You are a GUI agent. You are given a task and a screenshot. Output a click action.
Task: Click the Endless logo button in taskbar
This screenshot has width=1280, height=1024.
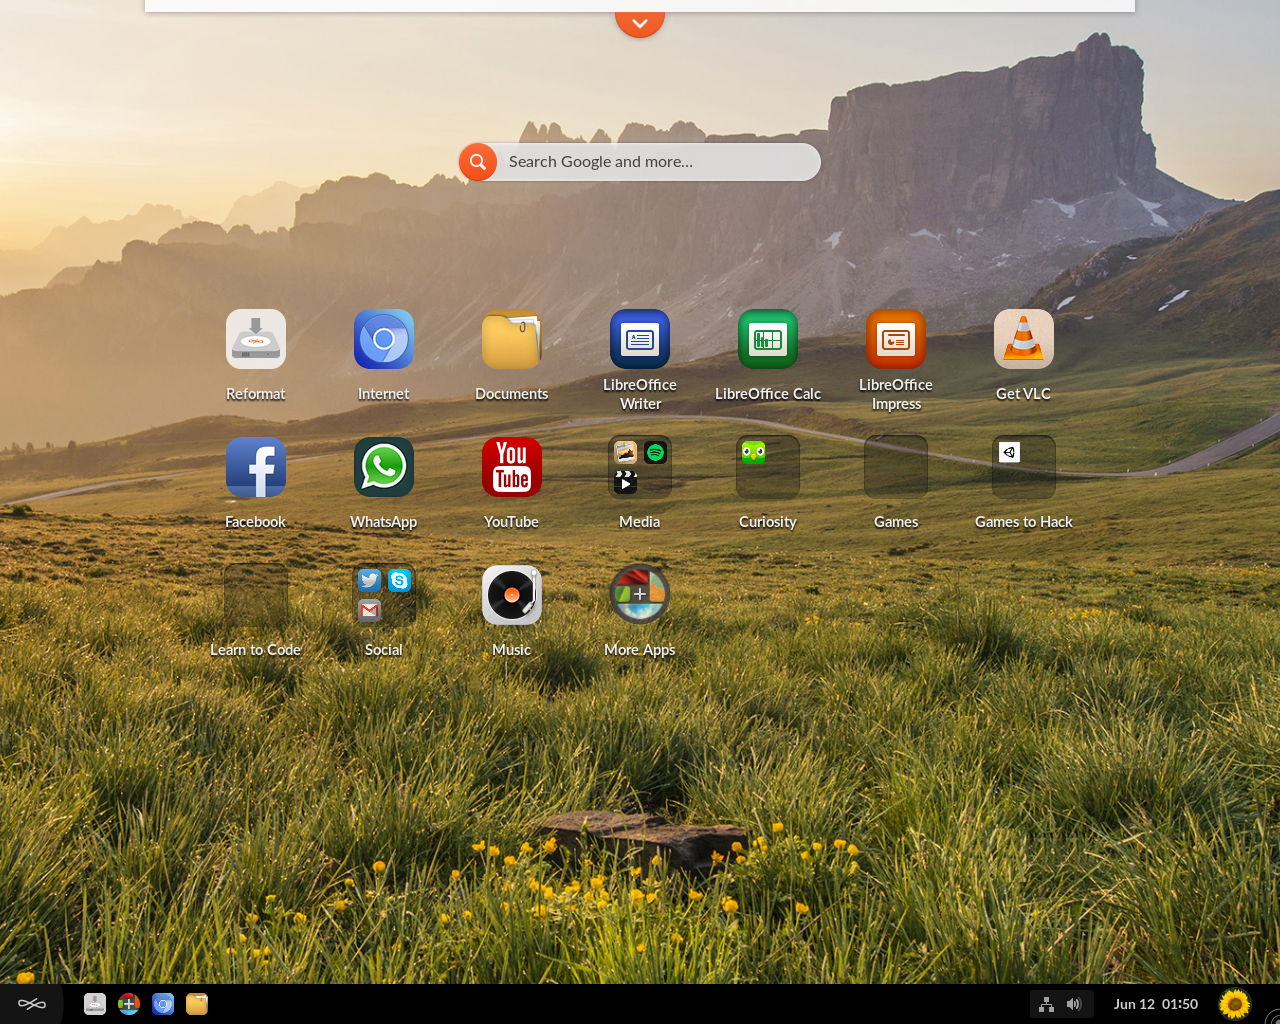tap(32, 1004)
